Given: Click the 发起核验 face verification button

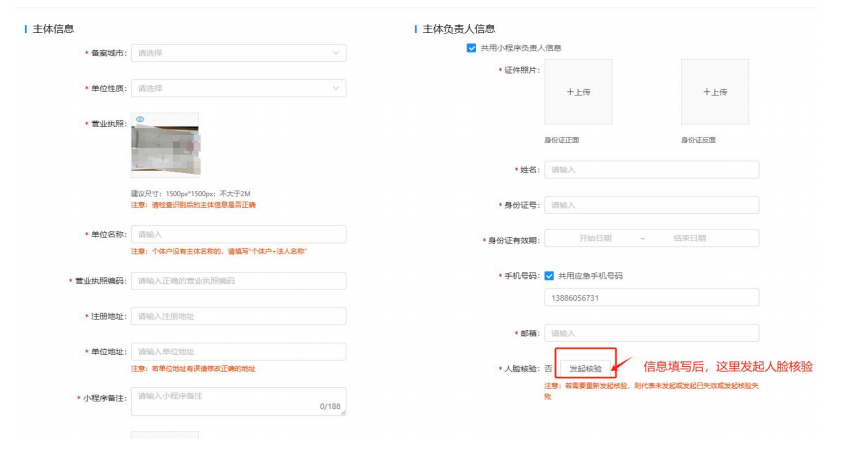Looking at the screenshot, I should tap(585, 368).
